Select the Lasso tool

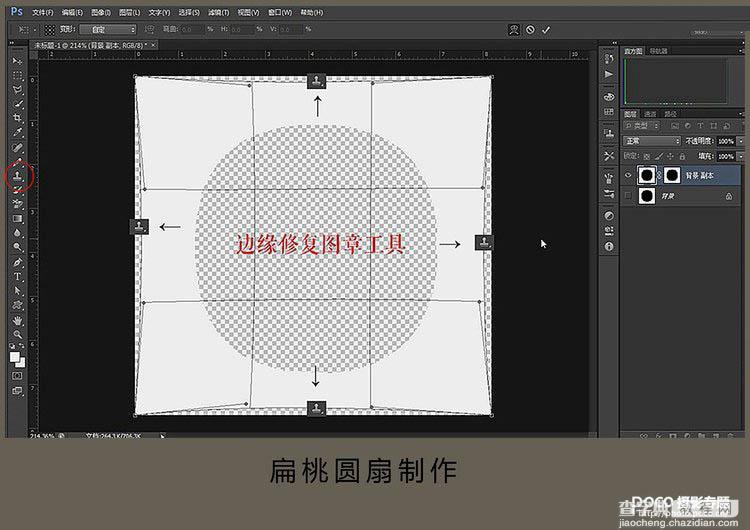(17, 89)
